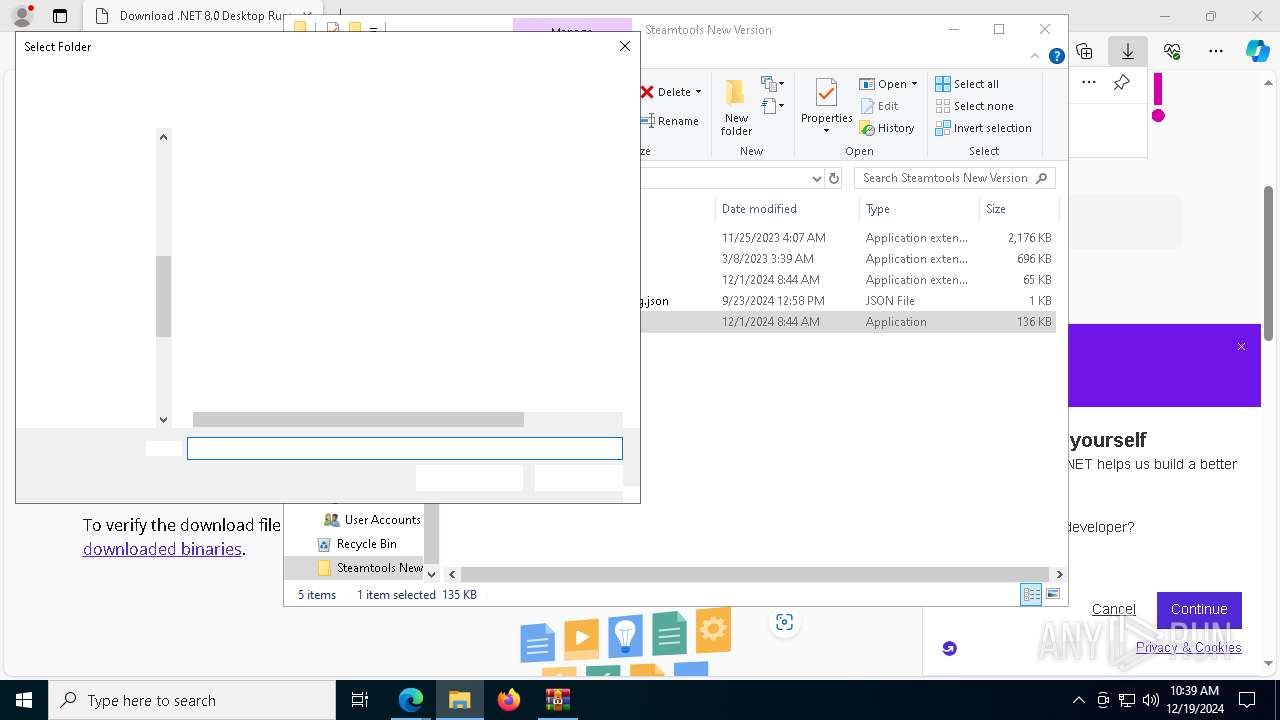Screen dimensions: 1280x720
Task: Select the 2,176 KB file row
Action: pos(849,238)
